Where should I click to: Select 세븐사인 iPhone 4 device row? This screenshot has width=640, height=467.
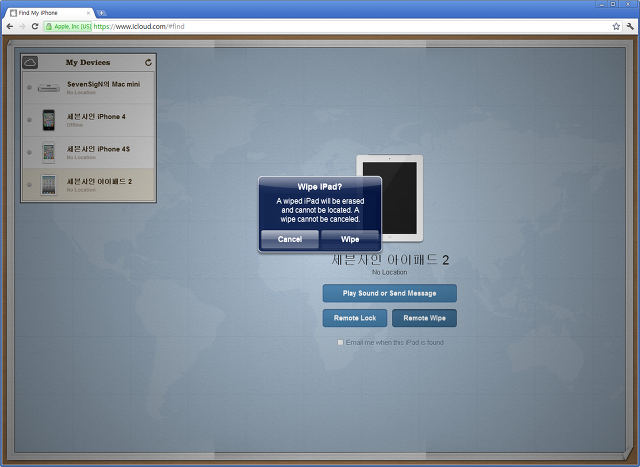[x=89, y=120]
